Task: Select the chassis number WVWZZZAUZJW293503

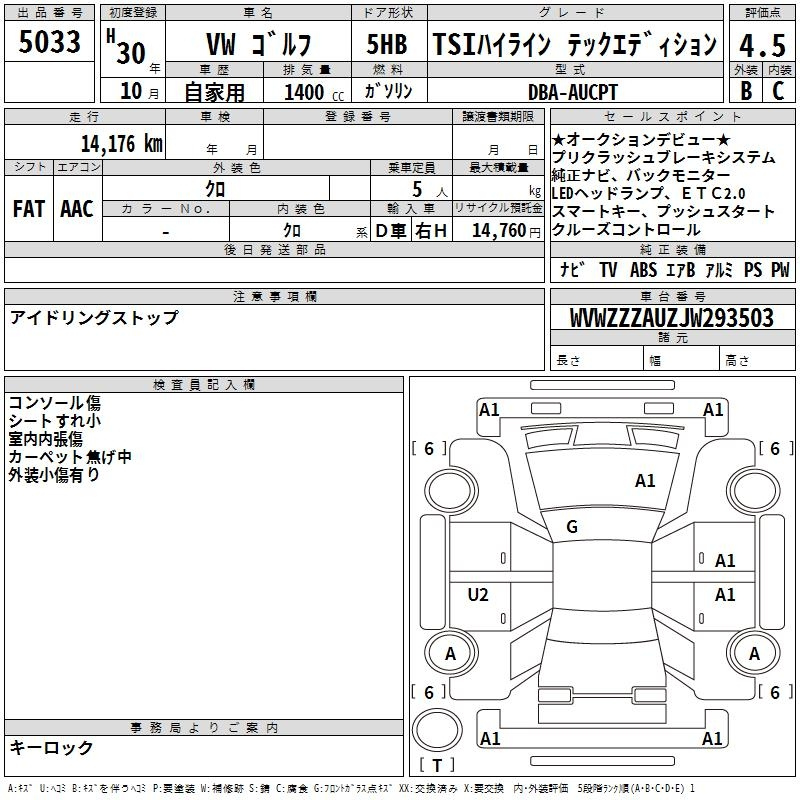Action: click(672, 319)
